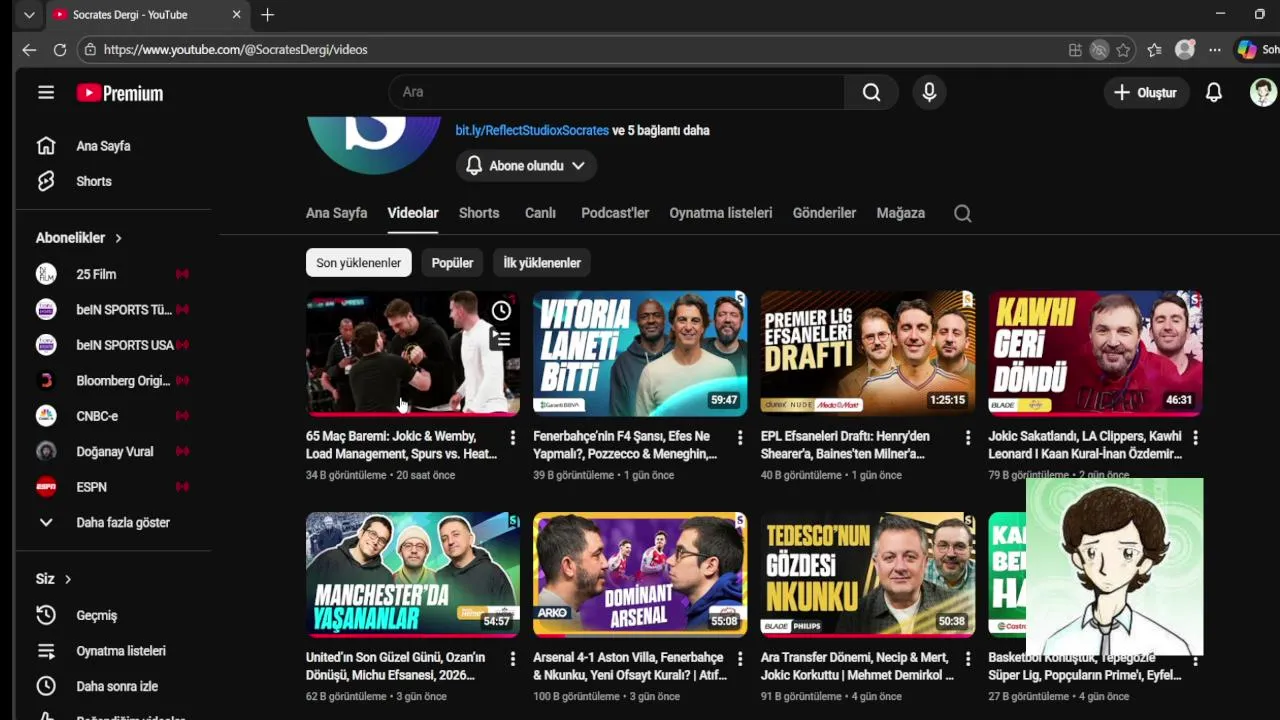Image resolution: width=1280 pixels, height=720 pixels.
Task: Open browser favorites list icon
Action: point(1154,50)
